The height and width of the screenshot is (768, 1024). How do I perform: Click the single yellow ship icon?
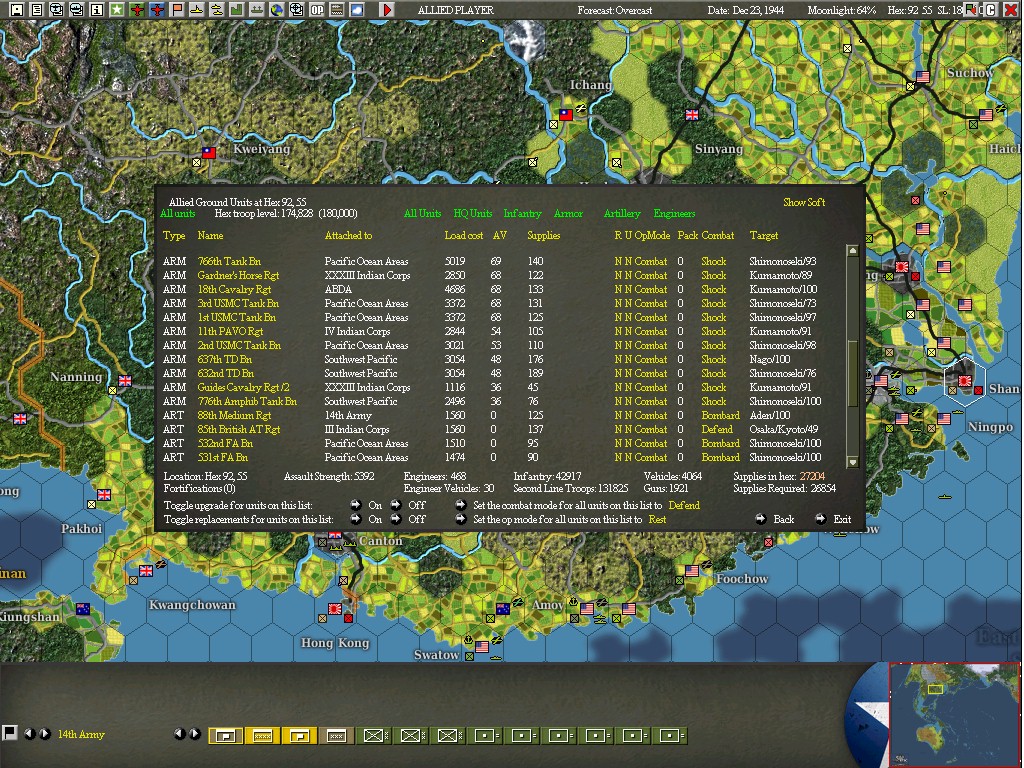[197, 9]
